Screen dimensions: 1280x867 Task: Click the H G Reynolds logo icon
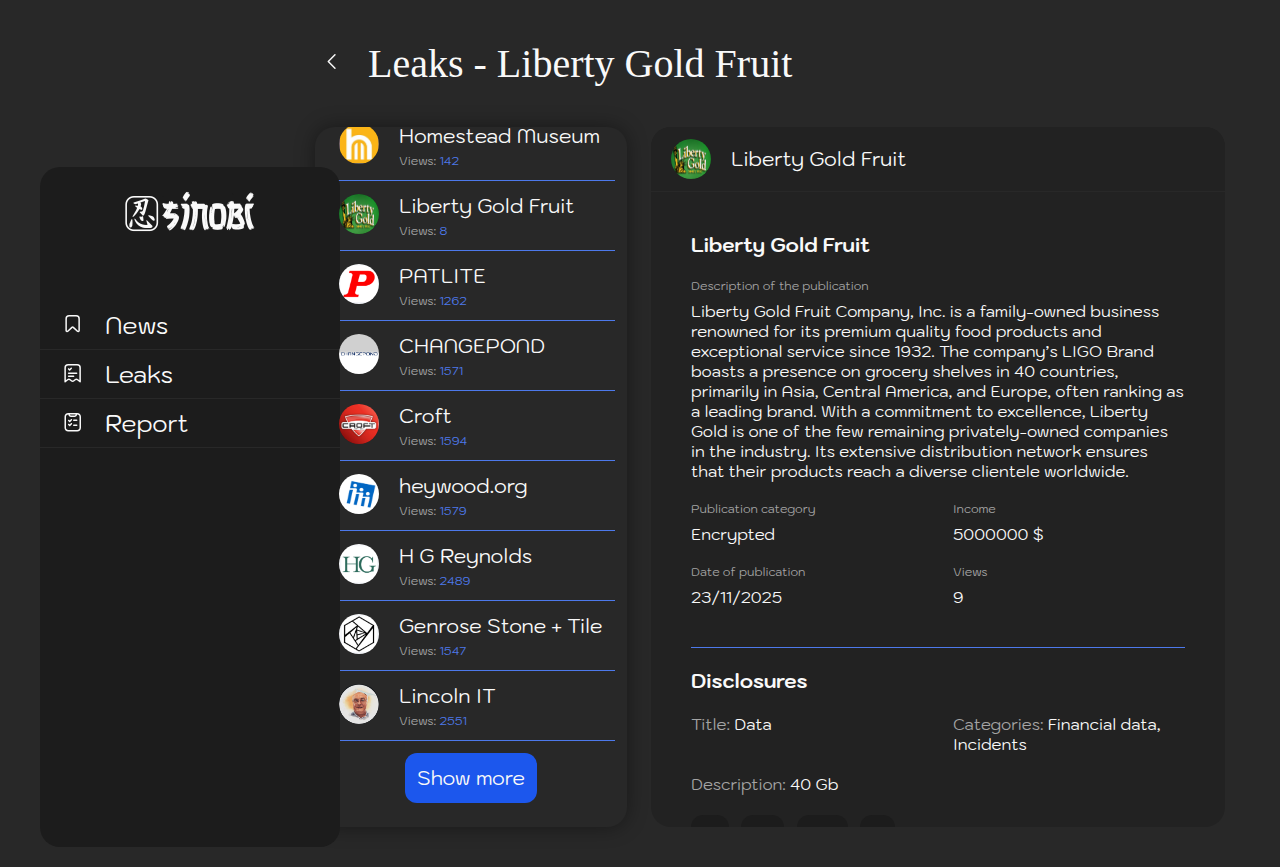359,564
